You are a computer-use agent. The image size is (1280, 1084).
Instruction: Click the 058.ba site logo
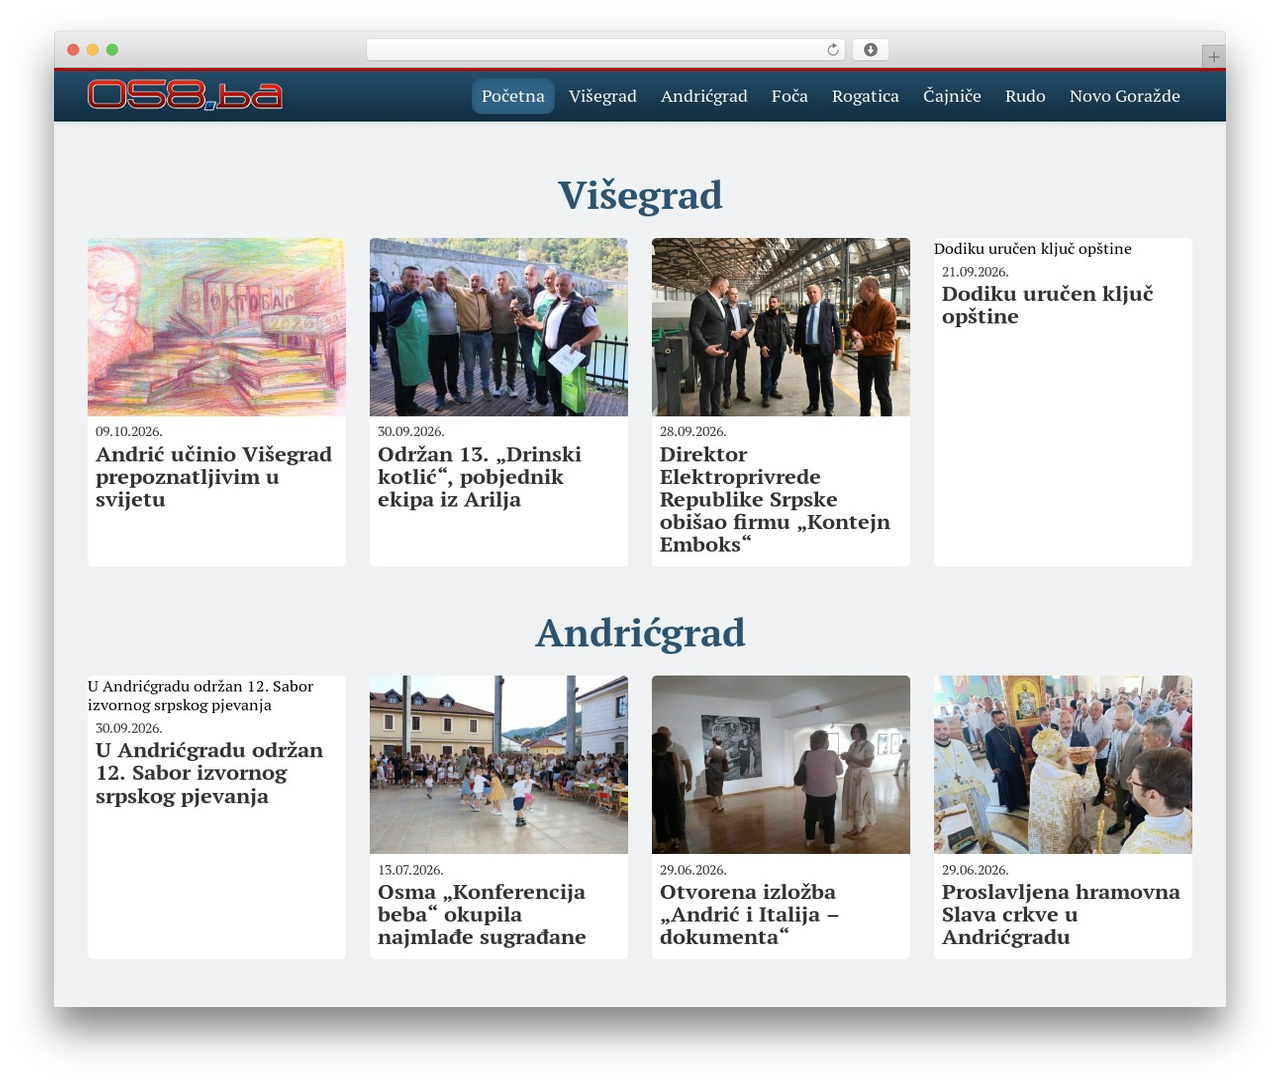(185, 95)
